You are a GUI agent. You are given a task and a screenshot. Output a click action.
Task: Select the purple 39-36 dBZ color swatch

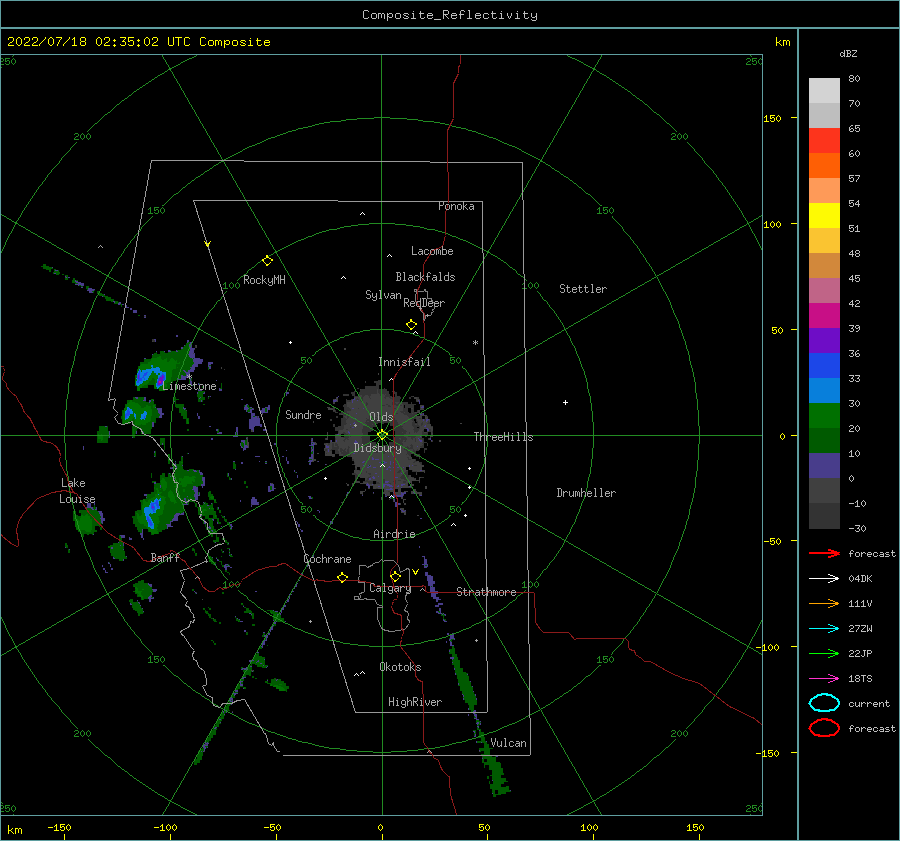[824, 341]
